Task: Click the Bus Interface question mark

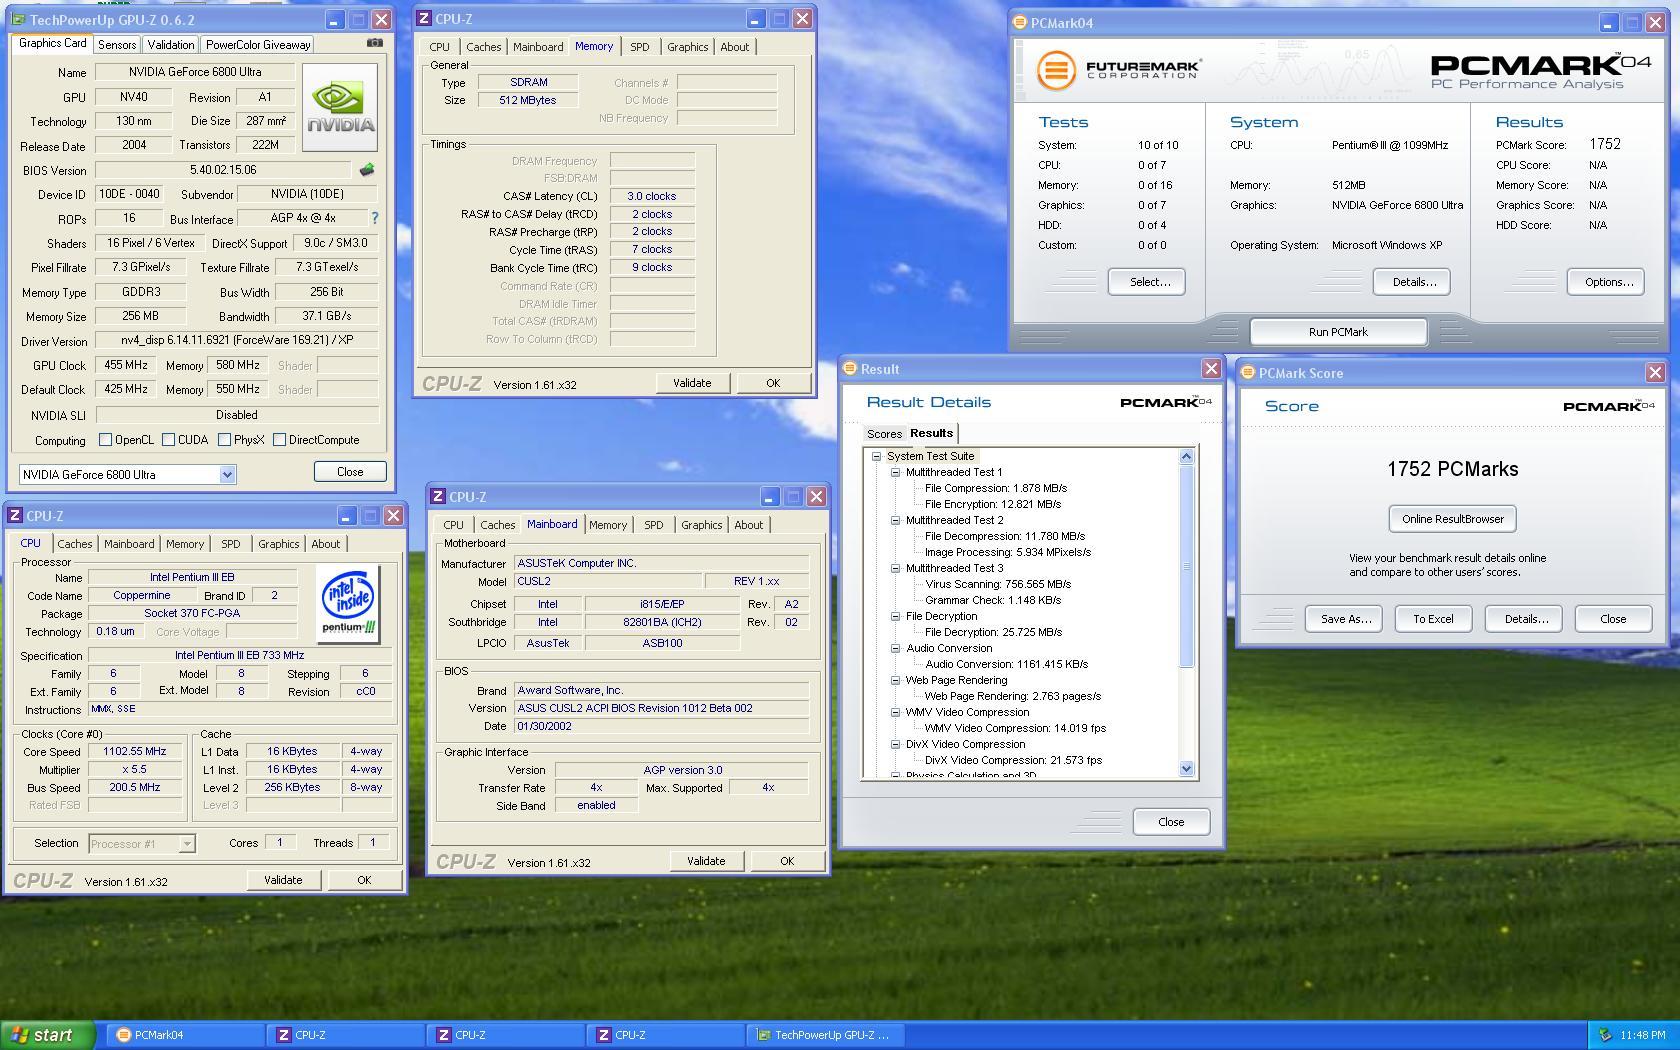Action: tap(375, 218)
